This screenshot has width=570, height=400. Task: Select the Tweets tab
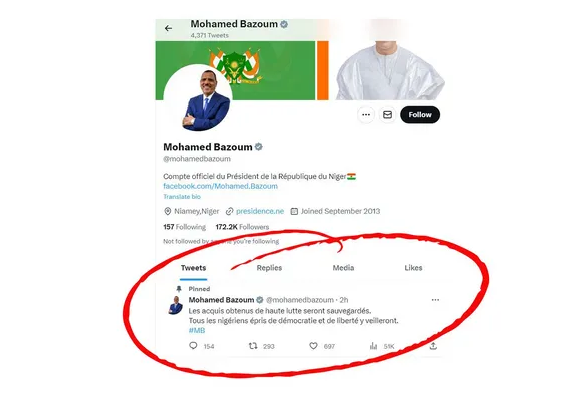pyautogui.click(x=193, y=268)
